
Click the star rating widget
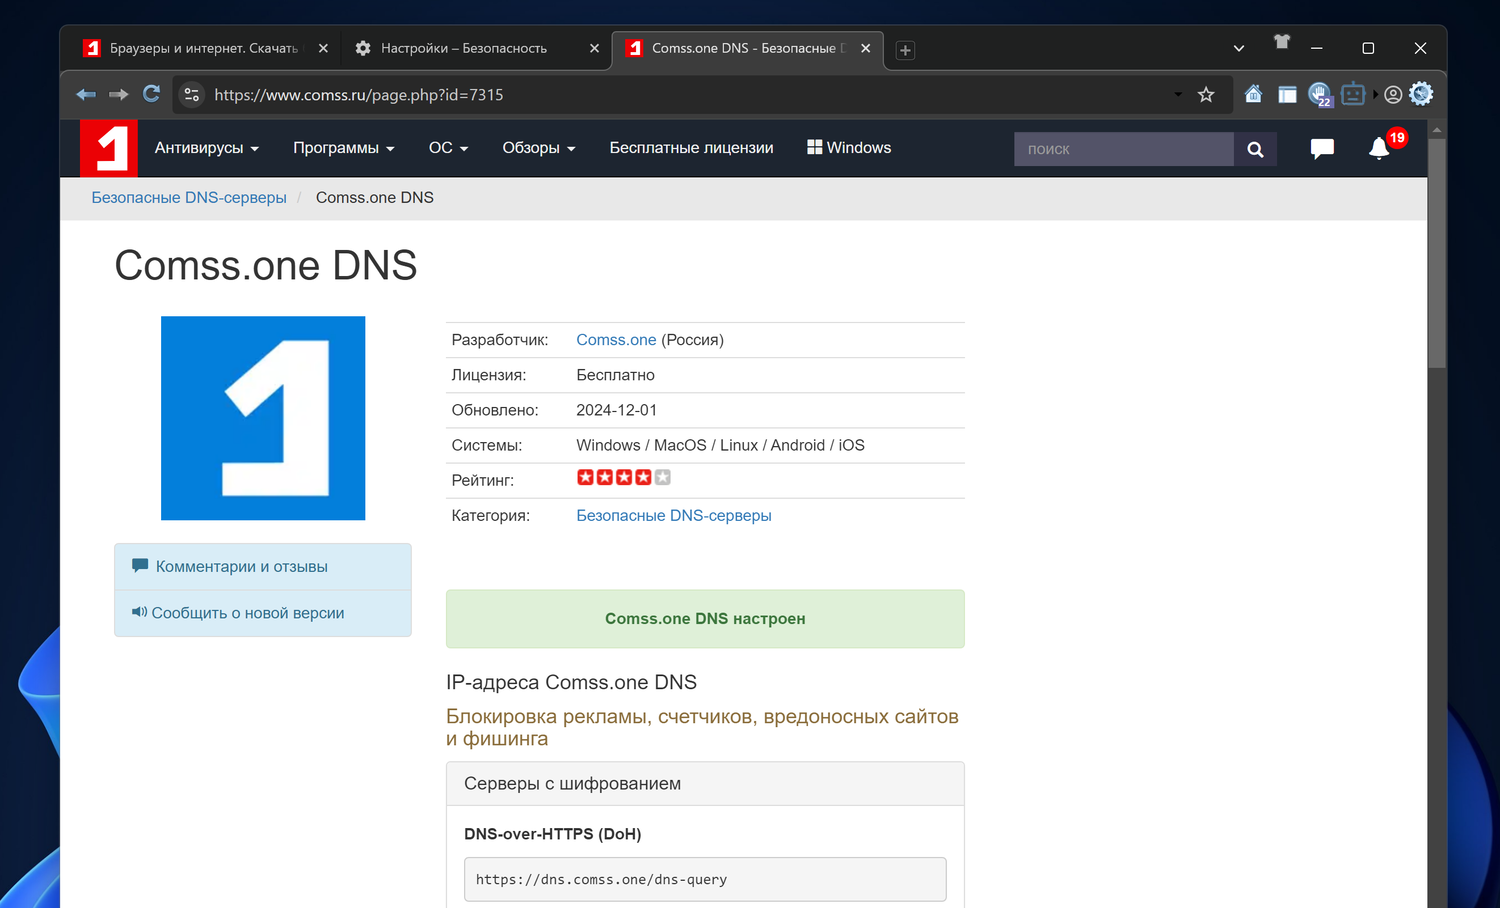623,478
